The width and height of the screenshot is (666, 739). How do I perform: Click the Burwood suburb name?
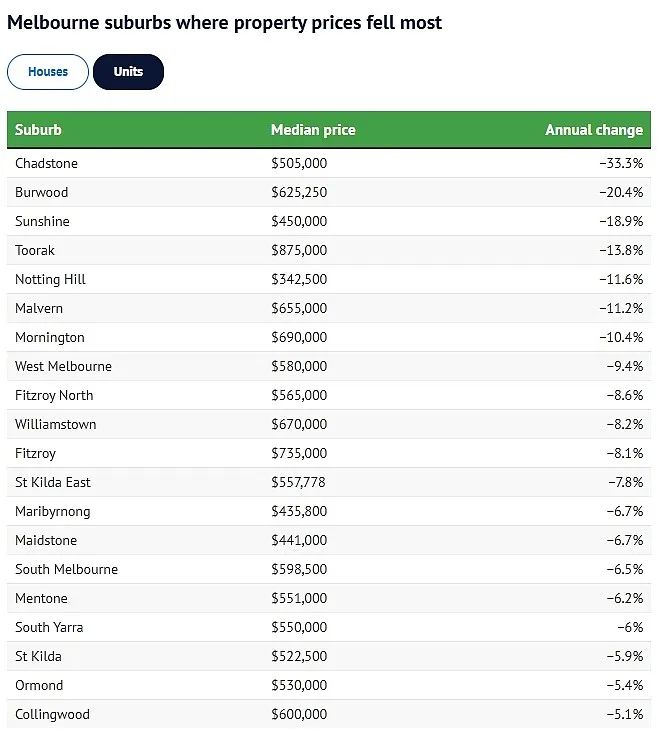[41, 192]
